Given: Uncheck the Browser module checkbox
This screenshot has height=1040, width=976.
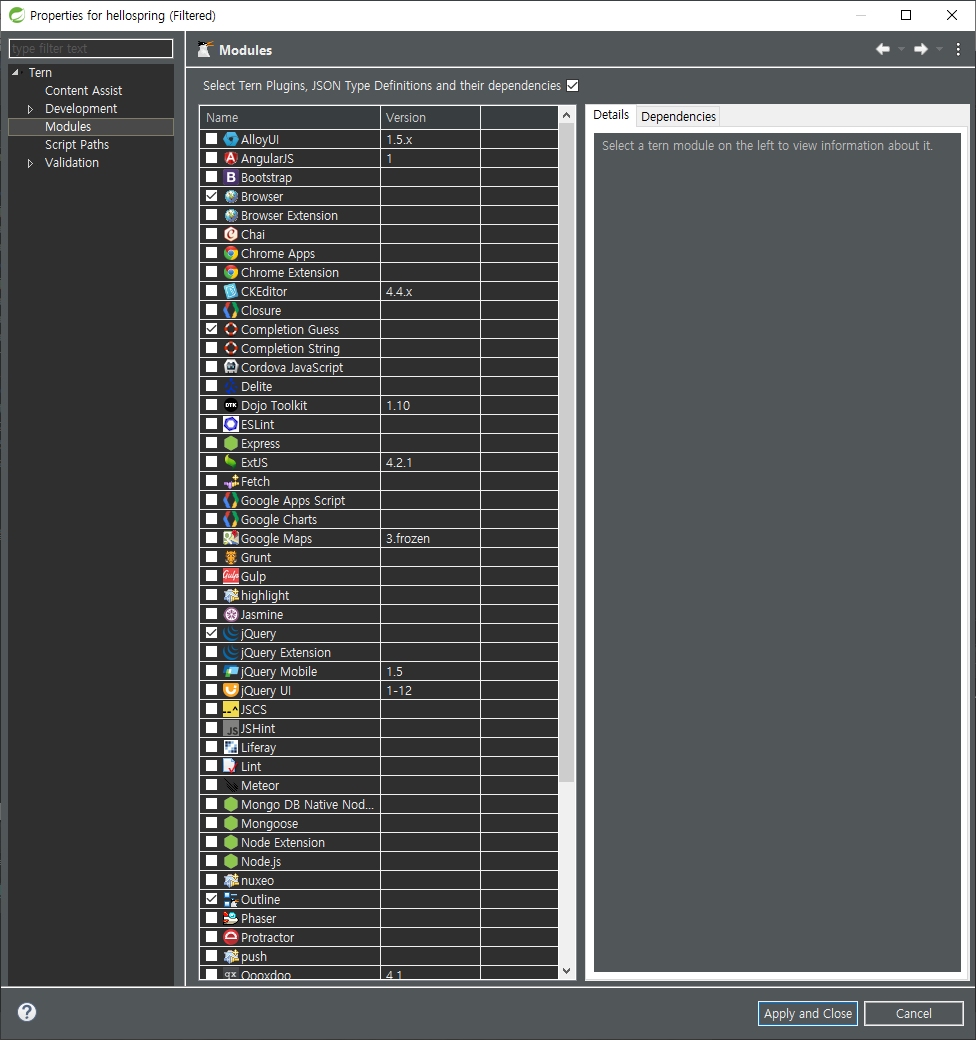Looking at the screenshot, I should coord(212,196).
